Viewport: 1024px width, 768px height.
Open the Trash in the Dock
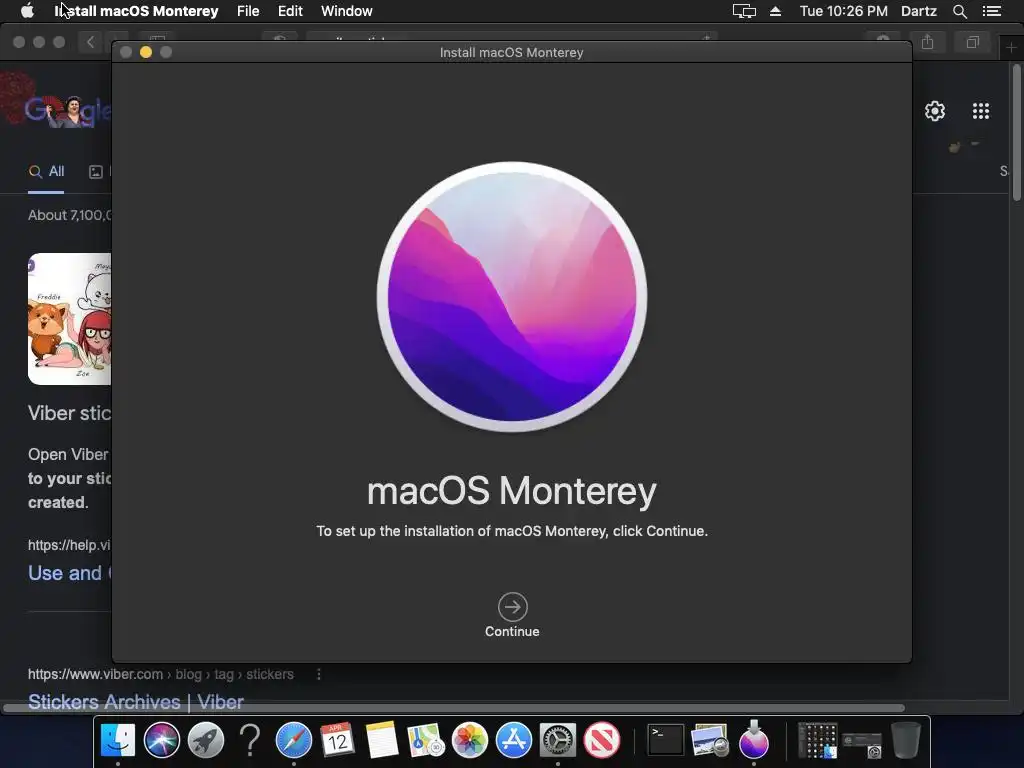[906, 740]
